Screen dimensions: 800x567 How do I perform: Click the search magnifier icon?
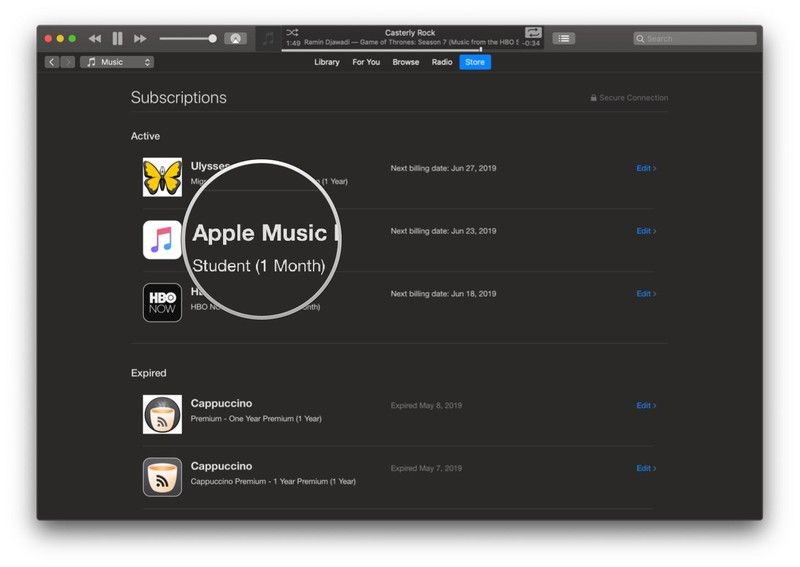[x=640, y=39]
